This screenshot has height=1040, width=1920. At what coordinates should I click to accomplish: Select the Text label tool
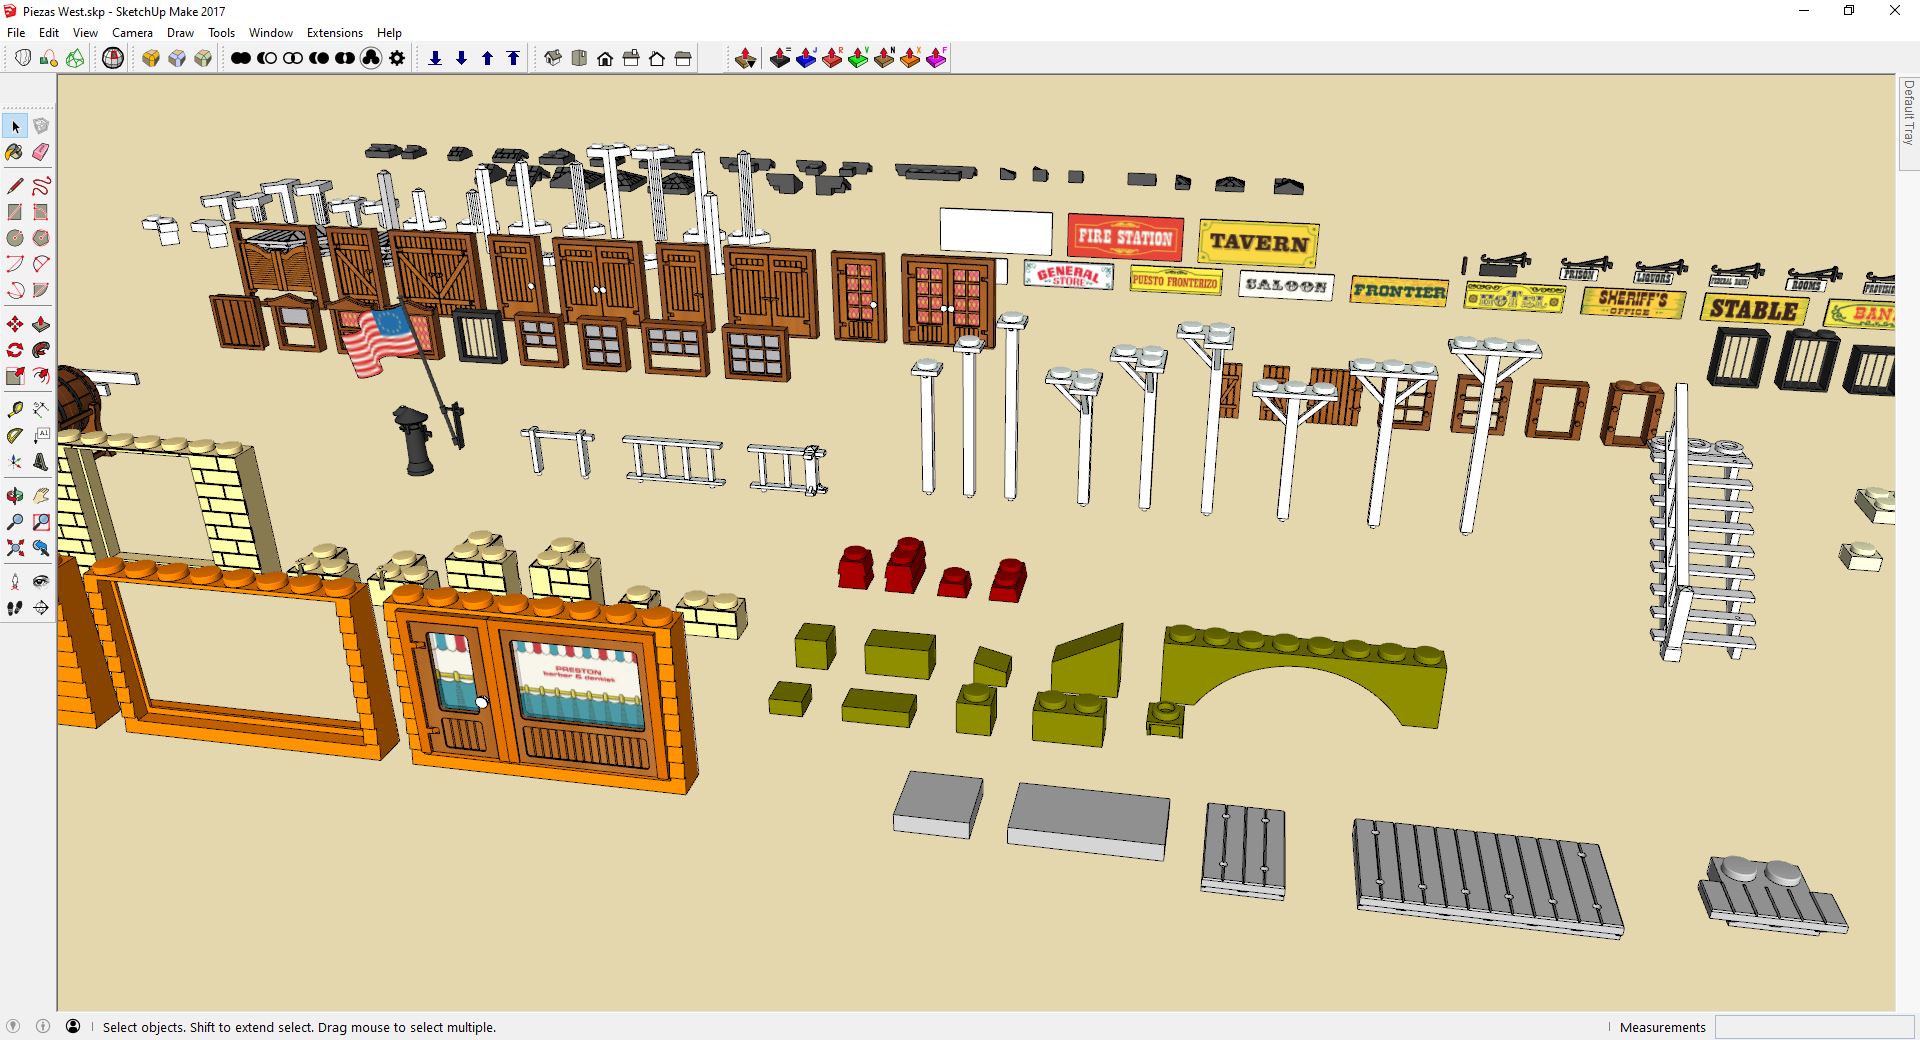[x=41, y=436]
